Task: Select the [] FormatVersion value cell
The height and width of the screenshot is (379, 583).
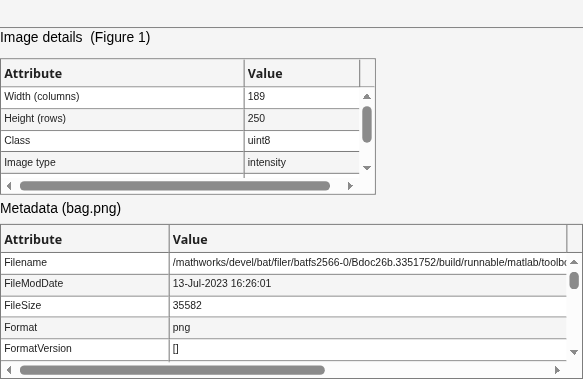Action: (x=368, y=349)
